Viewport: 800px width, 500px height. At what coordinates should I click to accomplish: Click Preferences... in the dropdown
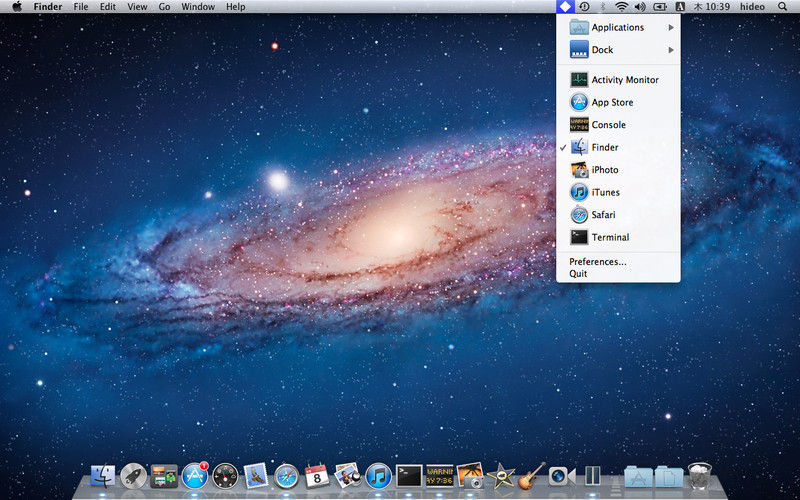[598, 262]
